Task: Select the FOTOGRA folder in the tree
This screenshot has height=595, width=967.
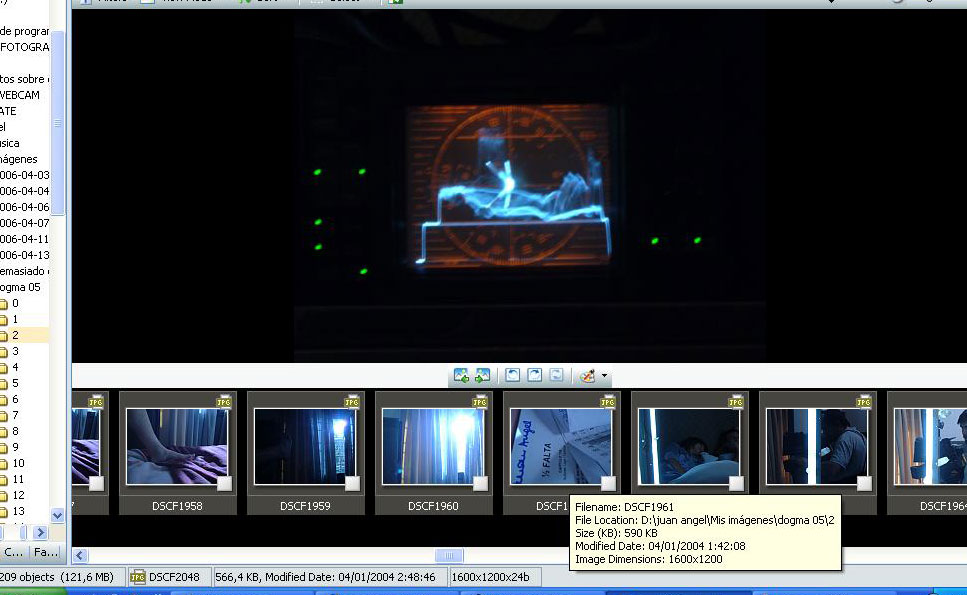Action: coord(25,47)
